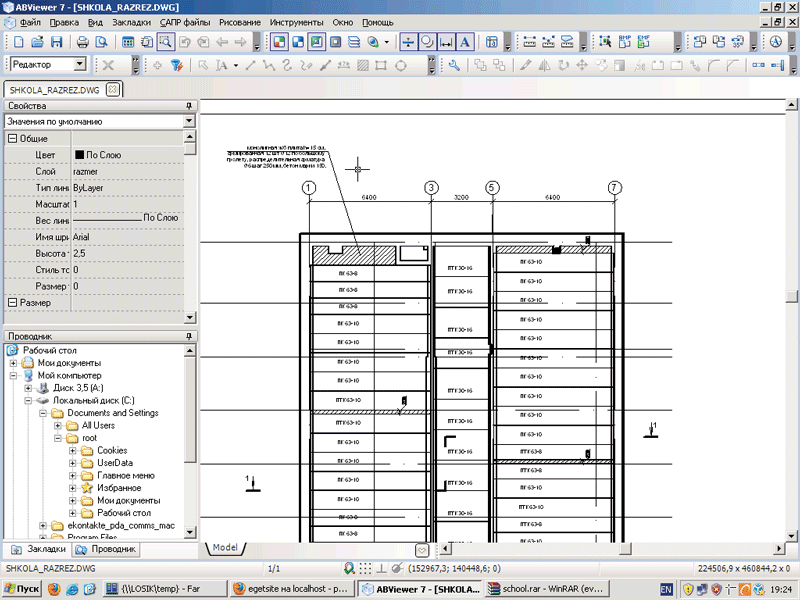Open file with the folder icon
Screen dimensions: 800x600
click(37, 42)
